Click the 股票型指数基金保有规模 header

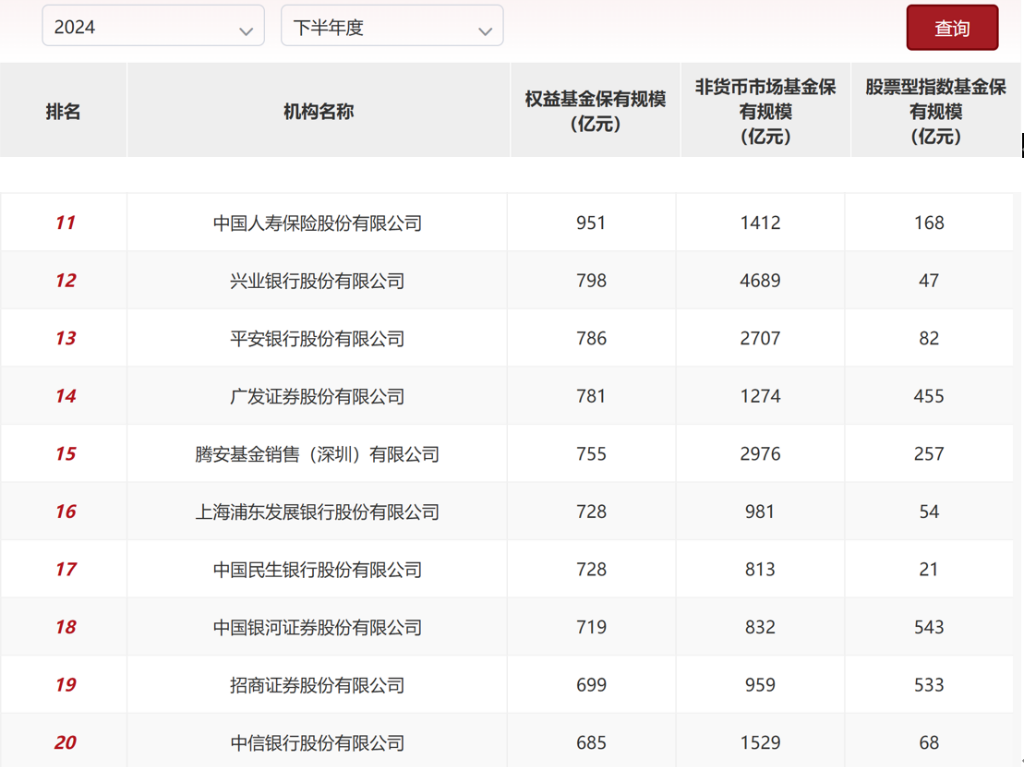(933, 111)
